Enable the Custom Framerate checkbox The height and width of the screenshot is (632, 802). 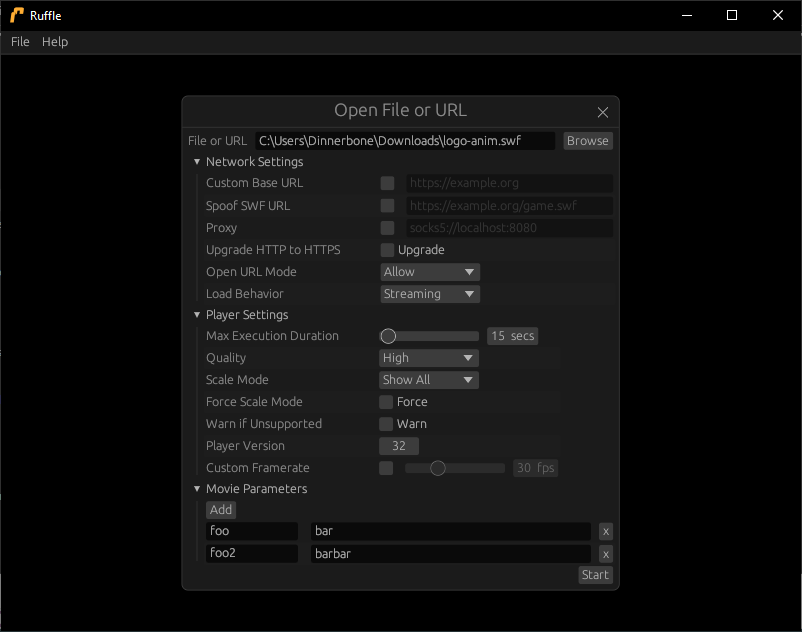[x=386, y=468]
